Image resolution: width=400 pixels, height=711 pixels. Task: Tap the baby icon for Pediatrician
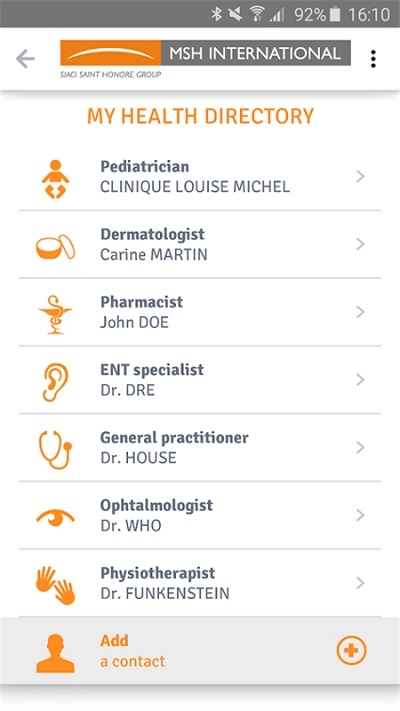55,179
